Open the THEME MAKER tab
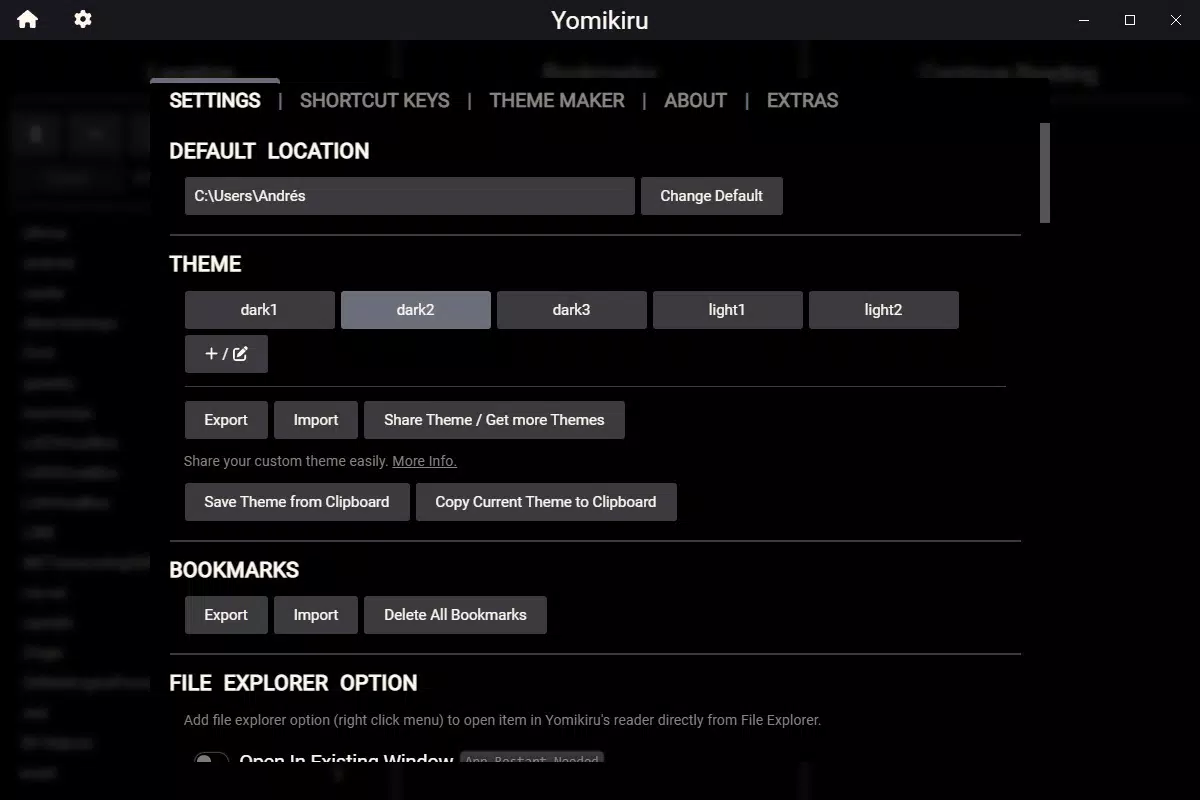1200x800 pixels. click(557, 100)
